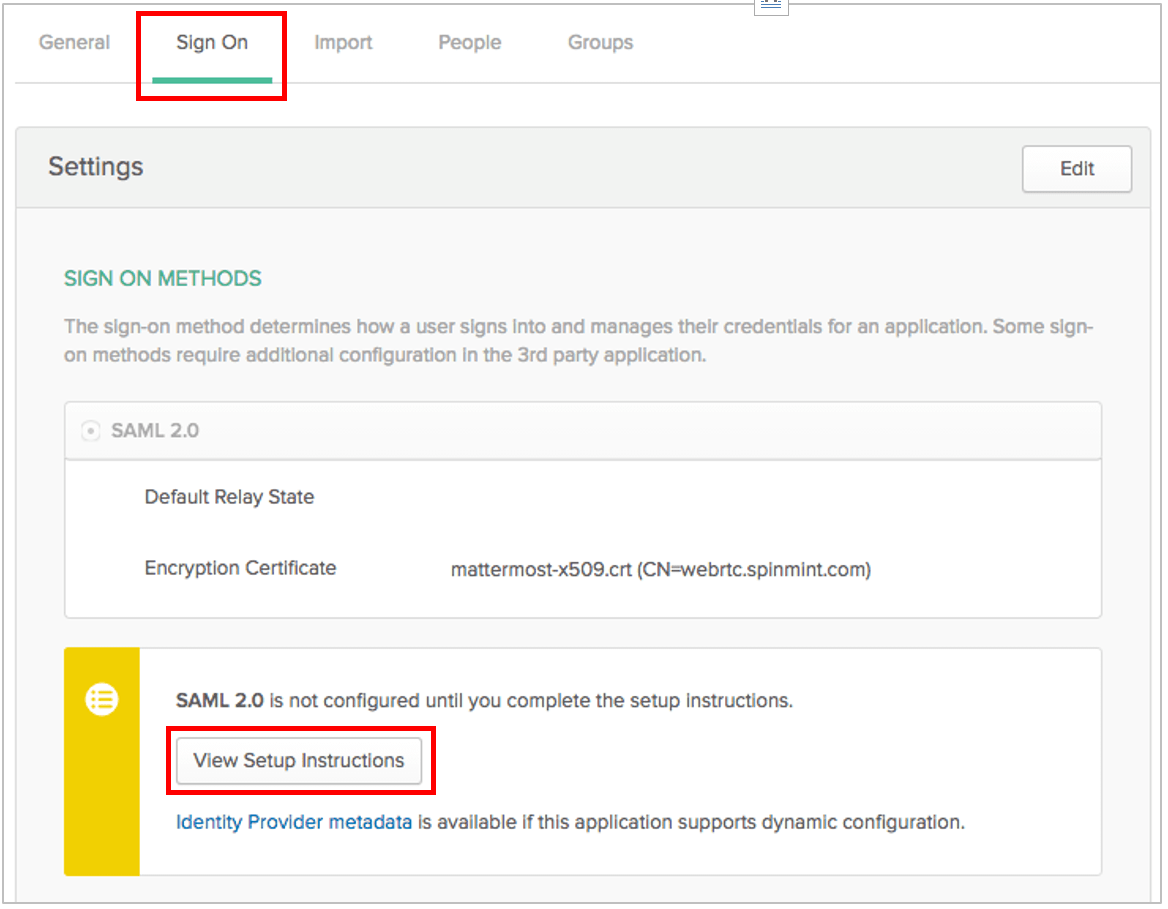This screenshot has width=1168, height=909.
Task: Click the yellow status stripe beside setup instructions
Action: [x=101, y=800]
